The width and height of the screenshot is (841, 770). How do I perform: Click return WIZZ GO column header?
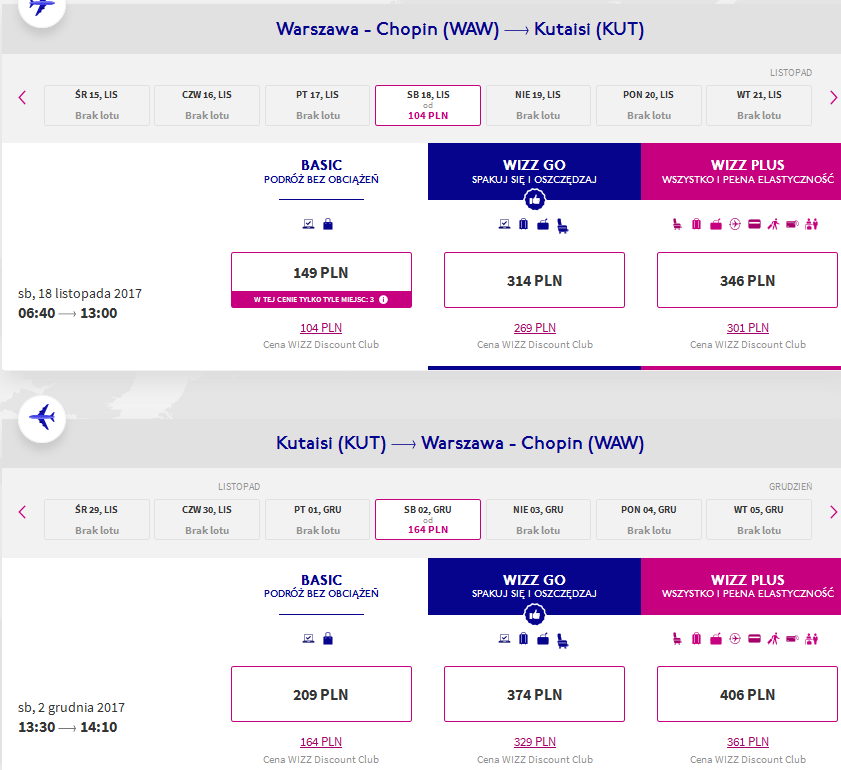pos(534,586)
